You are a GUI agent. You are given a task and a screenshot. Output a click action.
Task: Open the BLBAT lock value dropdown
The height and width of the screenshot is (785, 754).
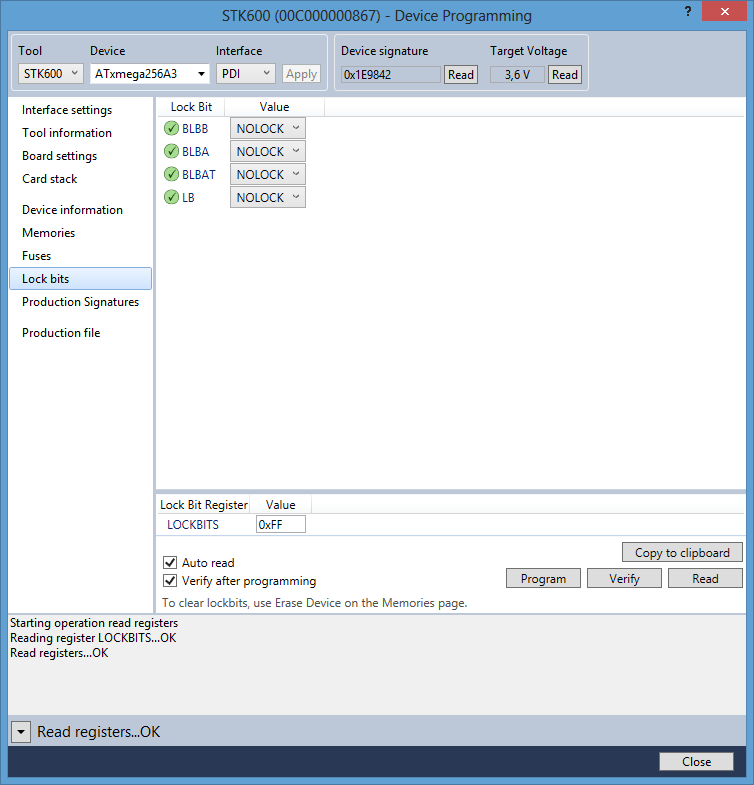click(268, 174)
